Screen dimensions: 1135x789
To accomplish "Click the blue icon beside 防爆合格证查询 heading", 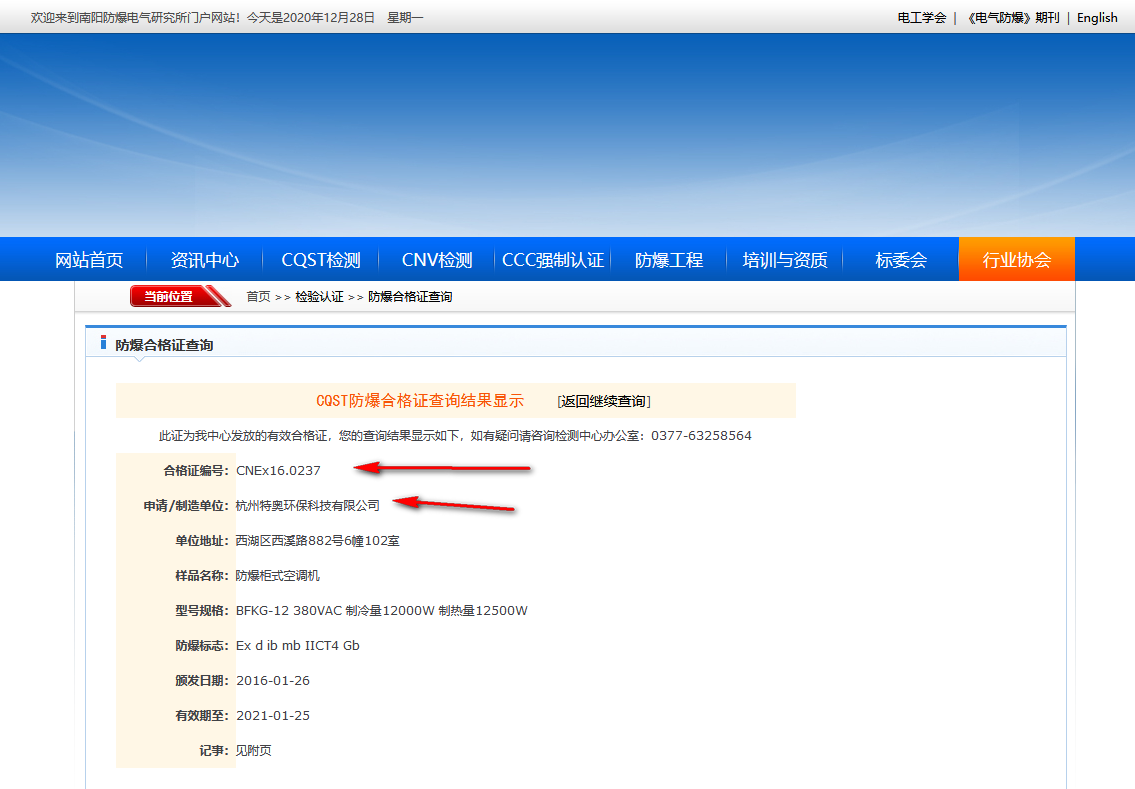I will point(103,344).
